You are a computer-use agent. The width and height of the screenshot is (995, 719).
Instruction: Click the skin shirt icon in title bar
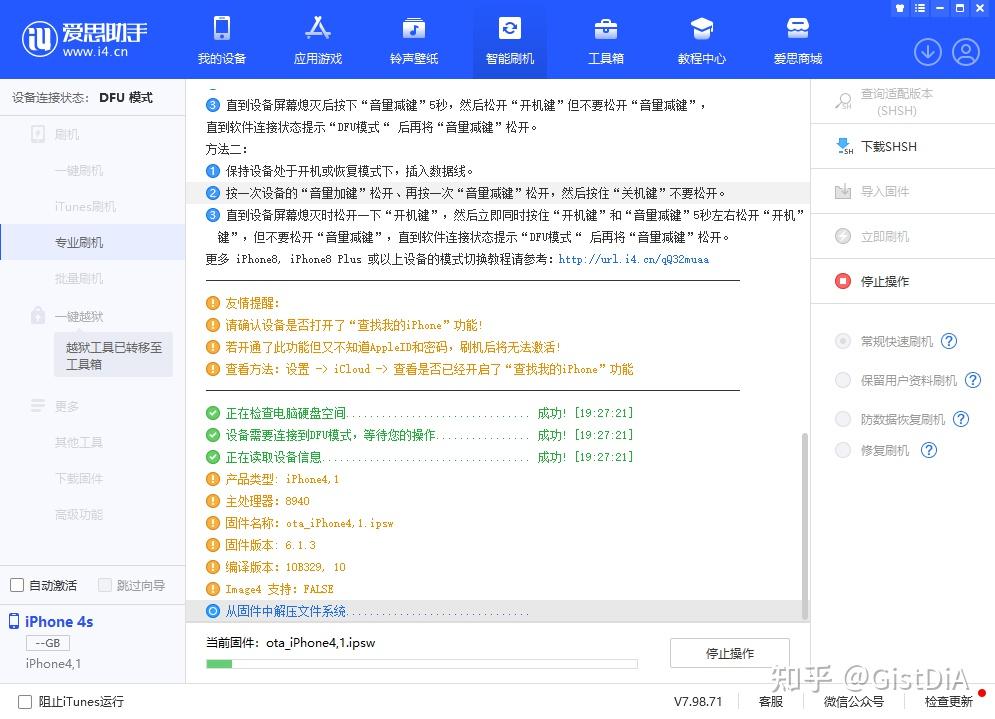900,8
